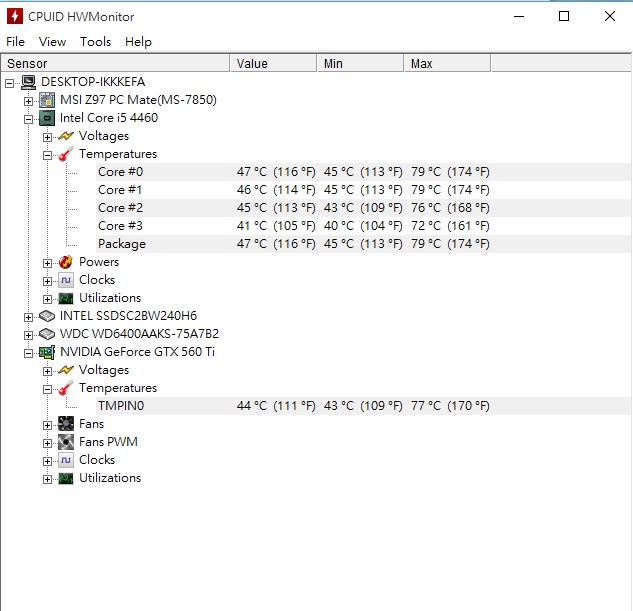This screenshot has height=611, width=633.
Task: Click the Value column header
Action: tap(273, 63)
